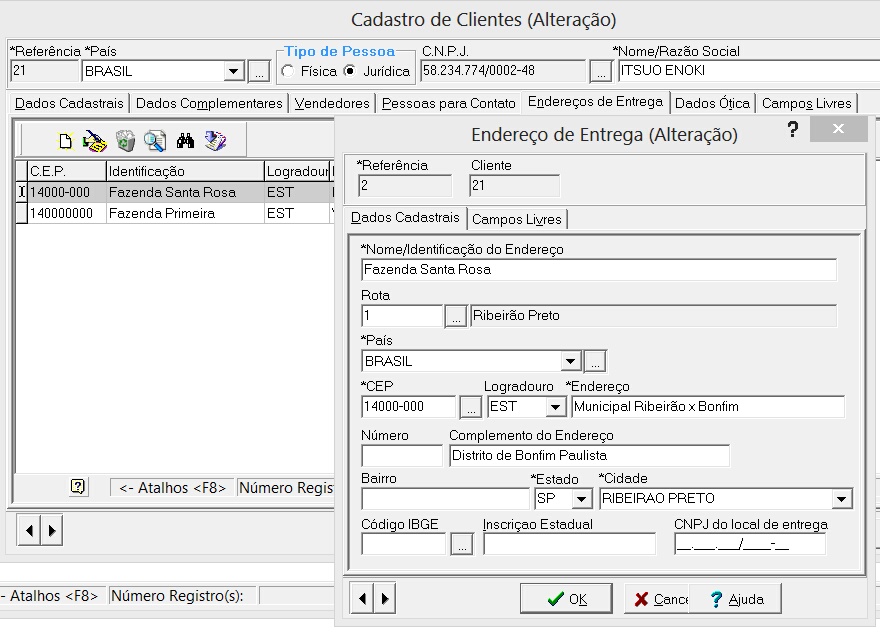Screen dimensions: 880x632
Task: Select the Fazenda Primeira row
Action: 174,213
